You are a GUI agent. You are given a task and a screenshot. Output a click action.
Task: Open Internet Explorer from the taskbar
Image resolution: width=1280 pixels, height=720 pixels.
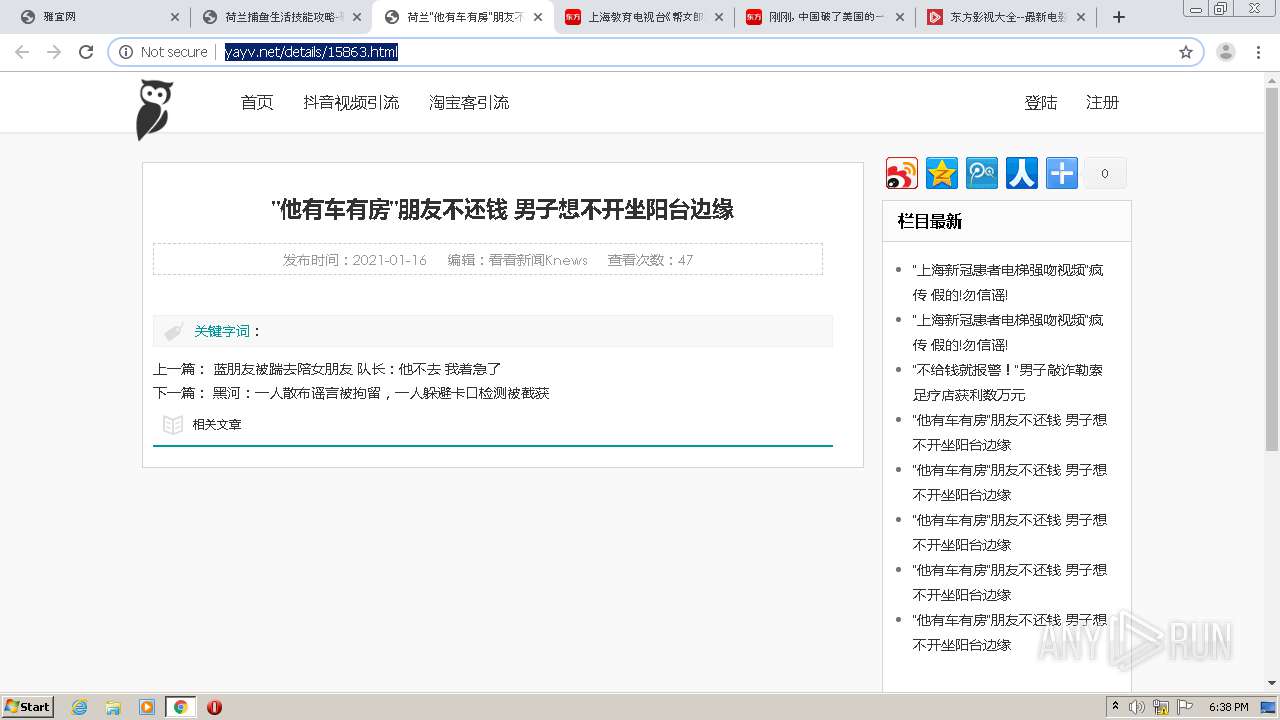click(x=79, y=707)
